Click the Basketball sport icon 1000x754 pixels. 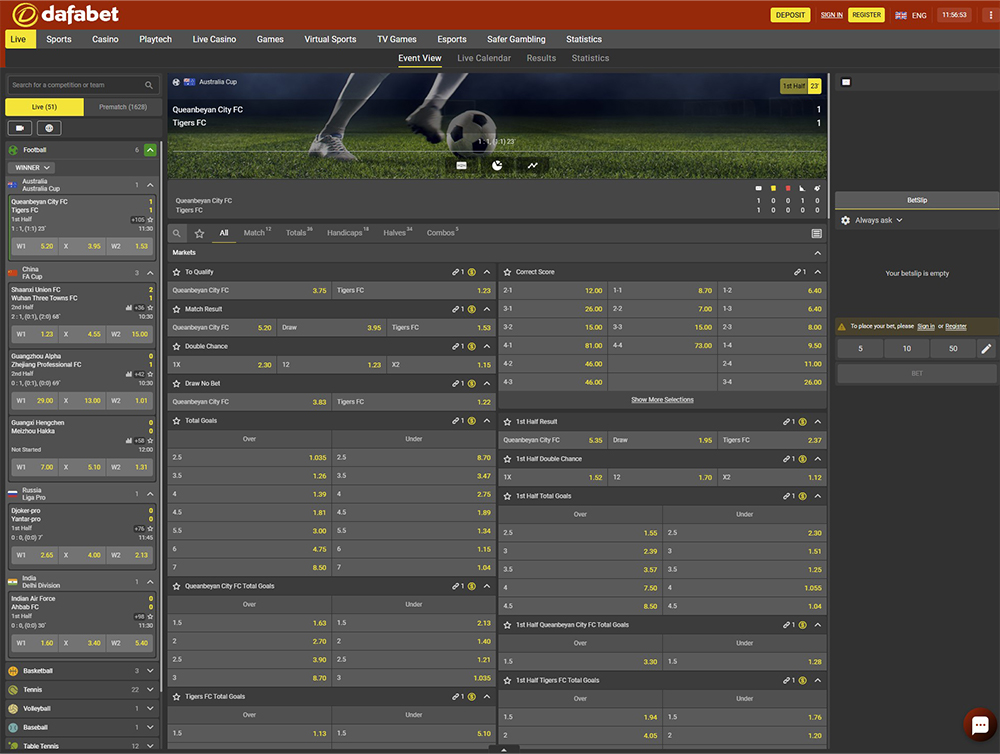click(x=13, y=671)
